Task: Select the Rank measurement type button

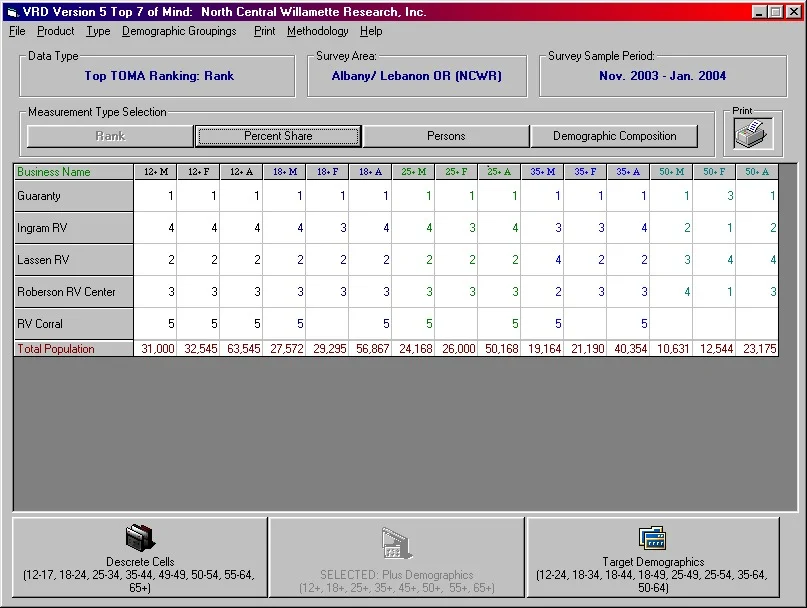Action: [110, 136]
